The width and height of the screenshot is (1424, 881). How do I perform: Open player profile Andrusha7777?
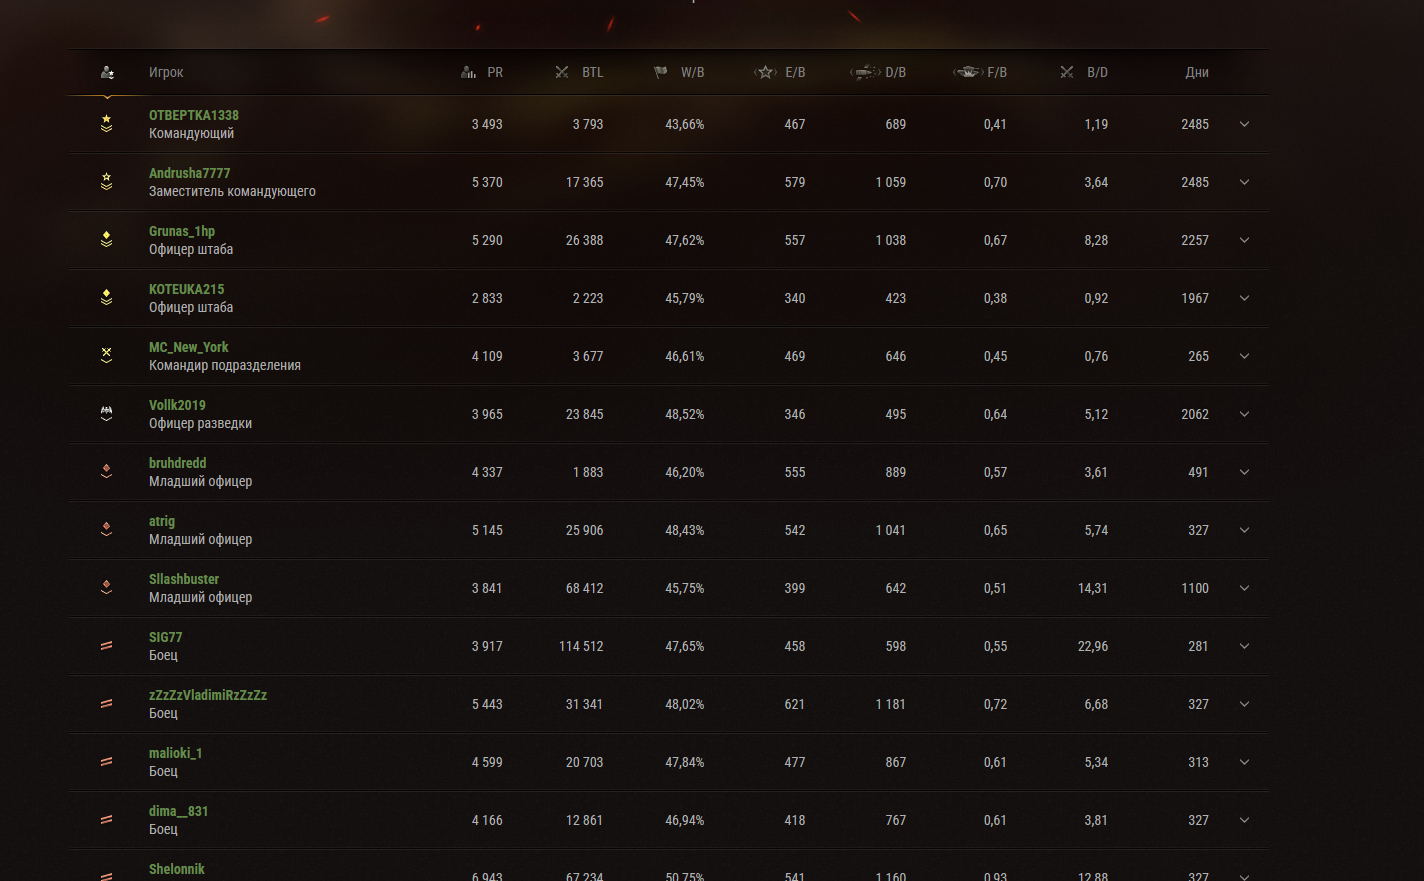click(x=190, y=173)
